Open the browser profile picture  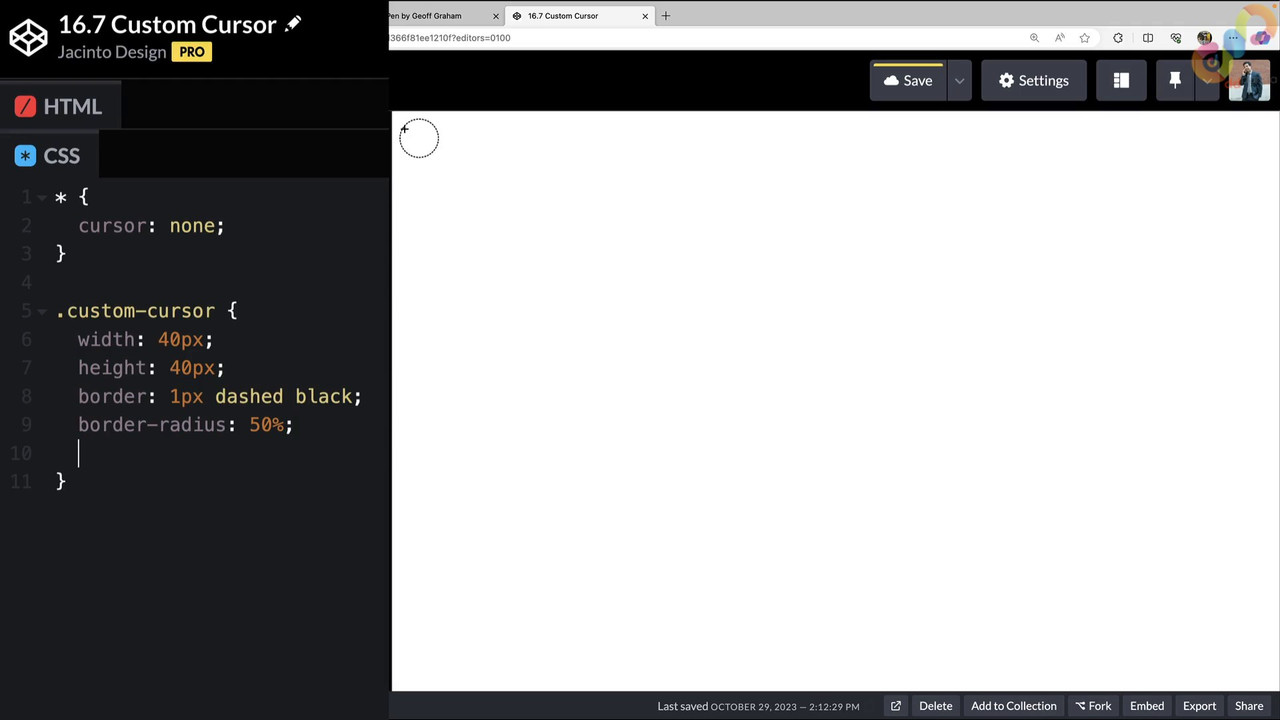coord(1204,38)
